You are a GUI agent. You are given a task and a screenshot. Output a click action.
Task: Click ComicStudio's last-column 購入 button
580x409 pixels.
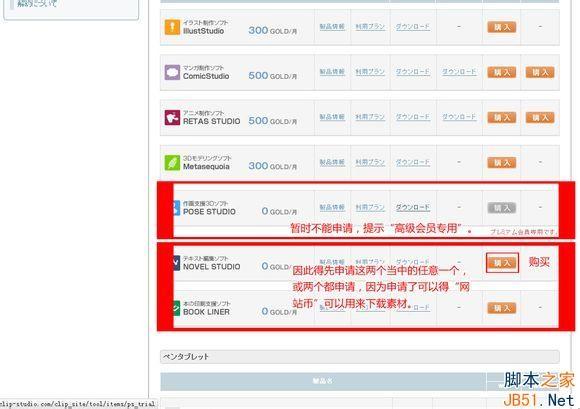pos(540,72)
